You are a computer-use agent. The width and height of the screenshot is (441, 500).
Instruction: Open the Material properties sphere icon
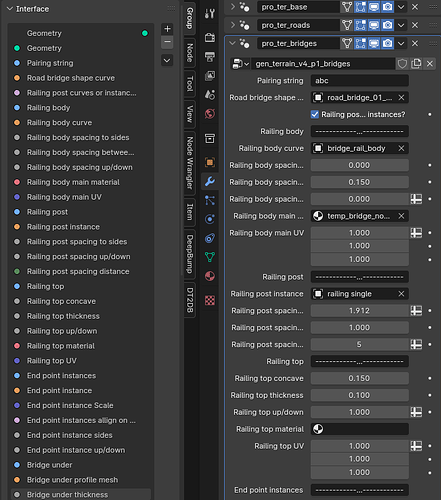coord(210,276)
